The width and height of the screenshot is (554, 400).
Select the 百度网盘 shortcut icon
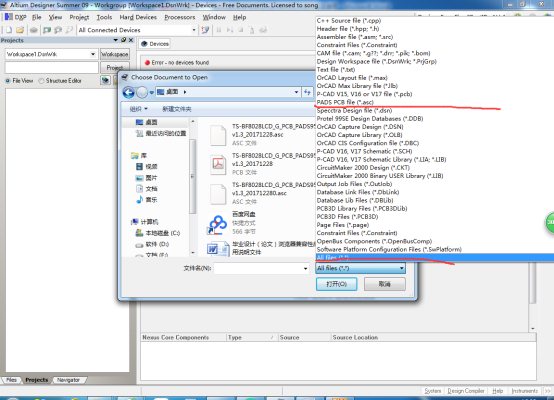click(x=217, y=225)
